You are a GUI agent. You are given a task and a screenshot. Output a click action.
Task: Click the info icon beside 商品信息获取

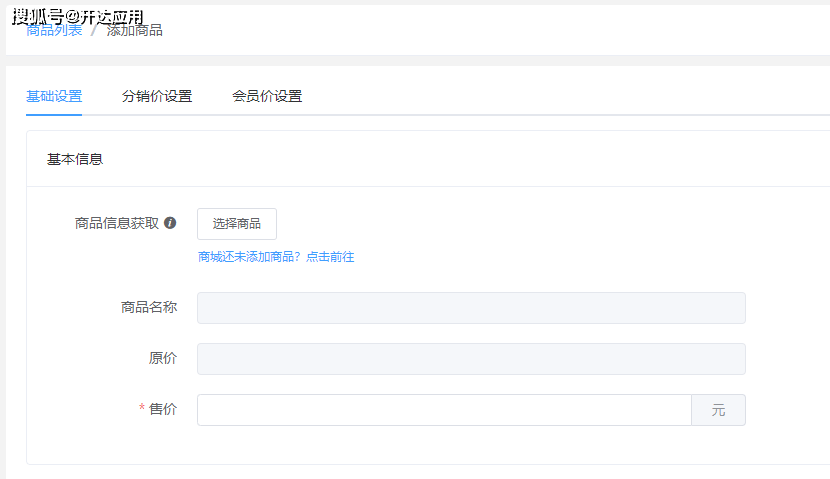(170, 223)
